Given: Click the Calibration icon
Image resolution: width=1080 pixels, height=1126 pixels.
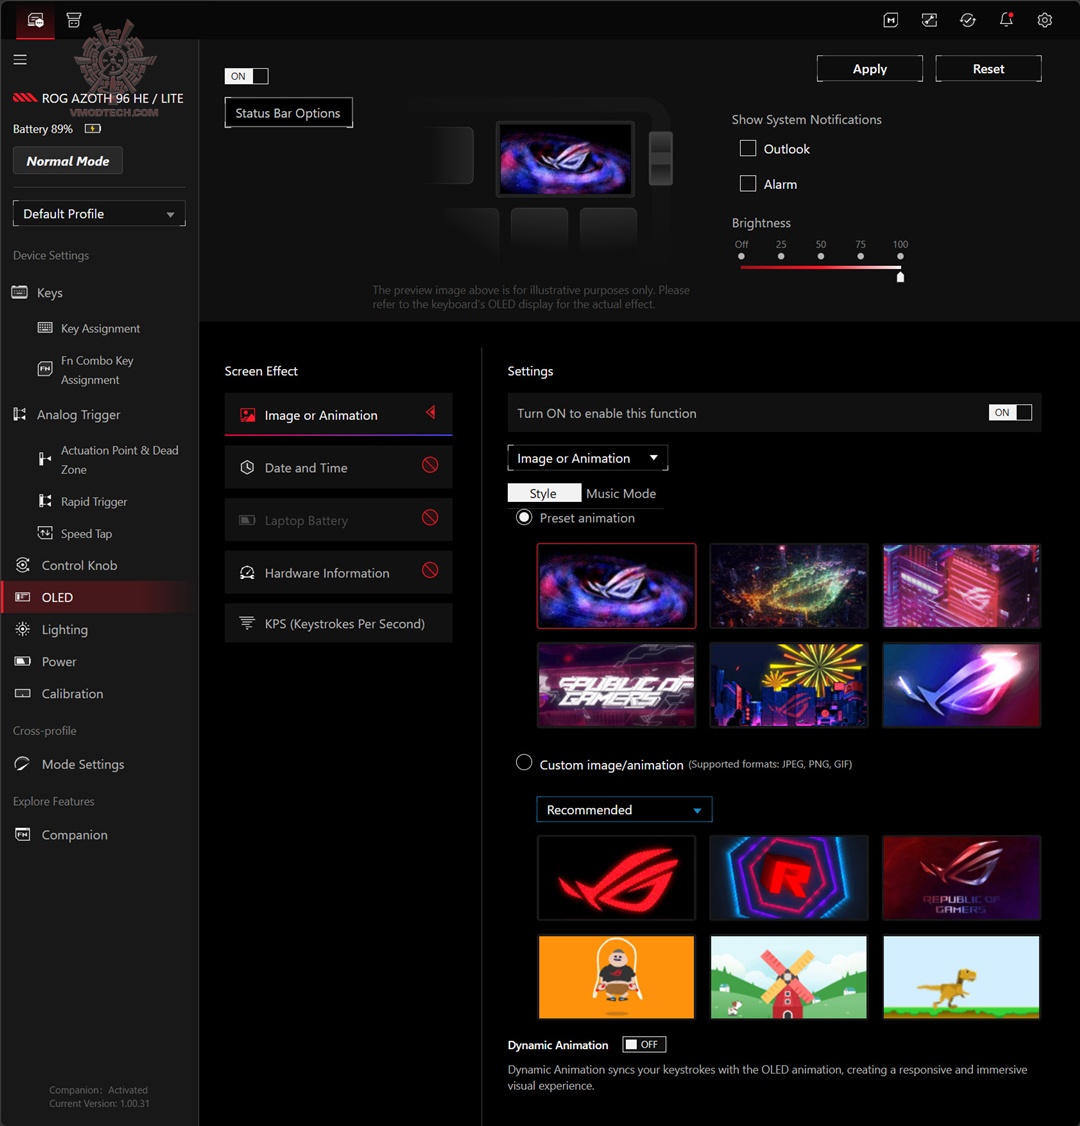Looking at the screenshot, I should [23, 694].
